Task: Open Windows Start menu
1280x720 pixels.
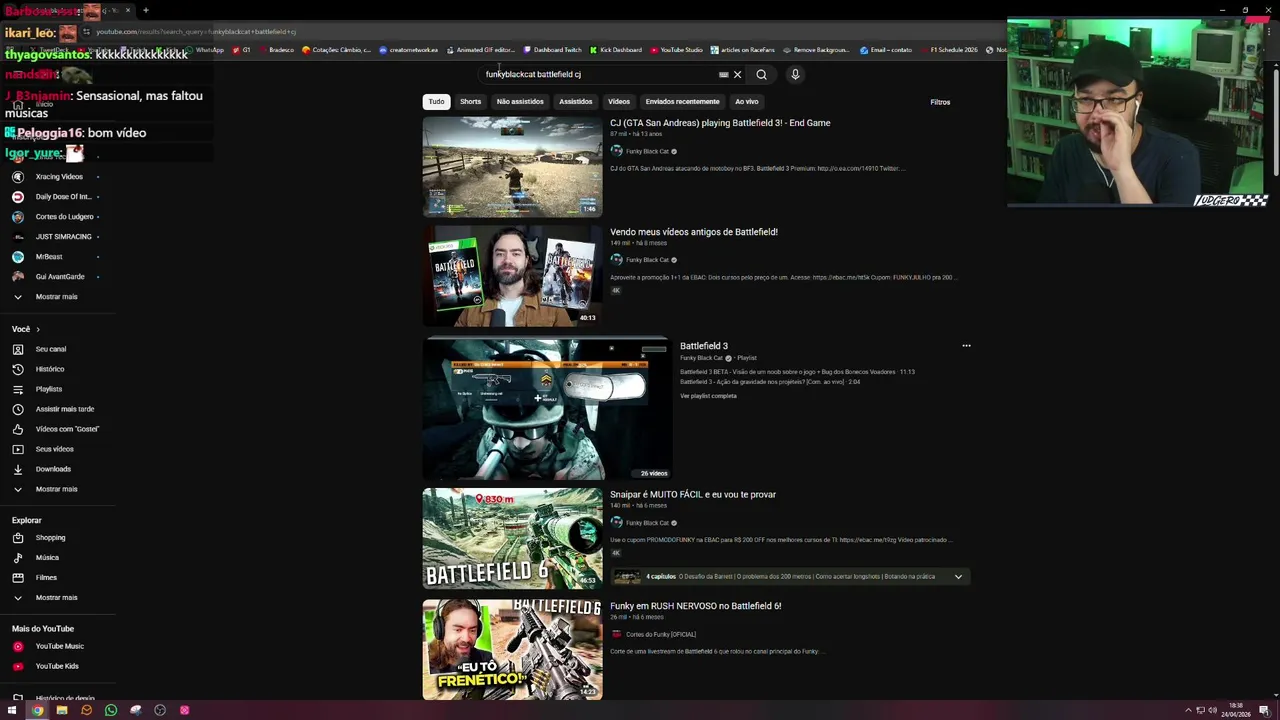Action: [12, 710]
